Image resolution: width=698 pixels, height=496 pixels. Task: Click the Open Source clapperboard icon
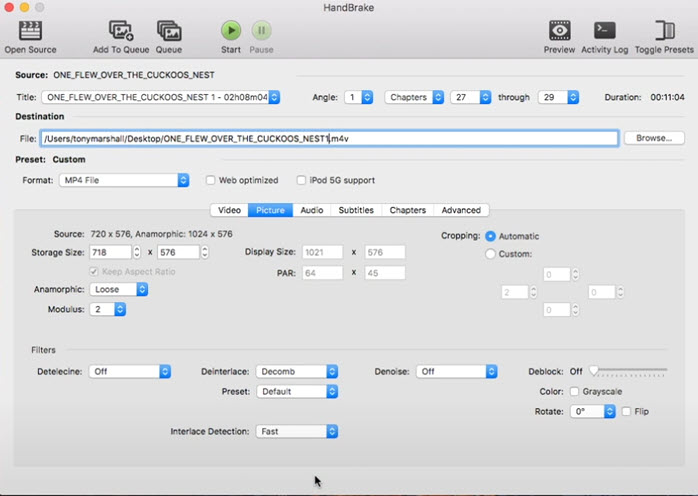coord(30,30)
